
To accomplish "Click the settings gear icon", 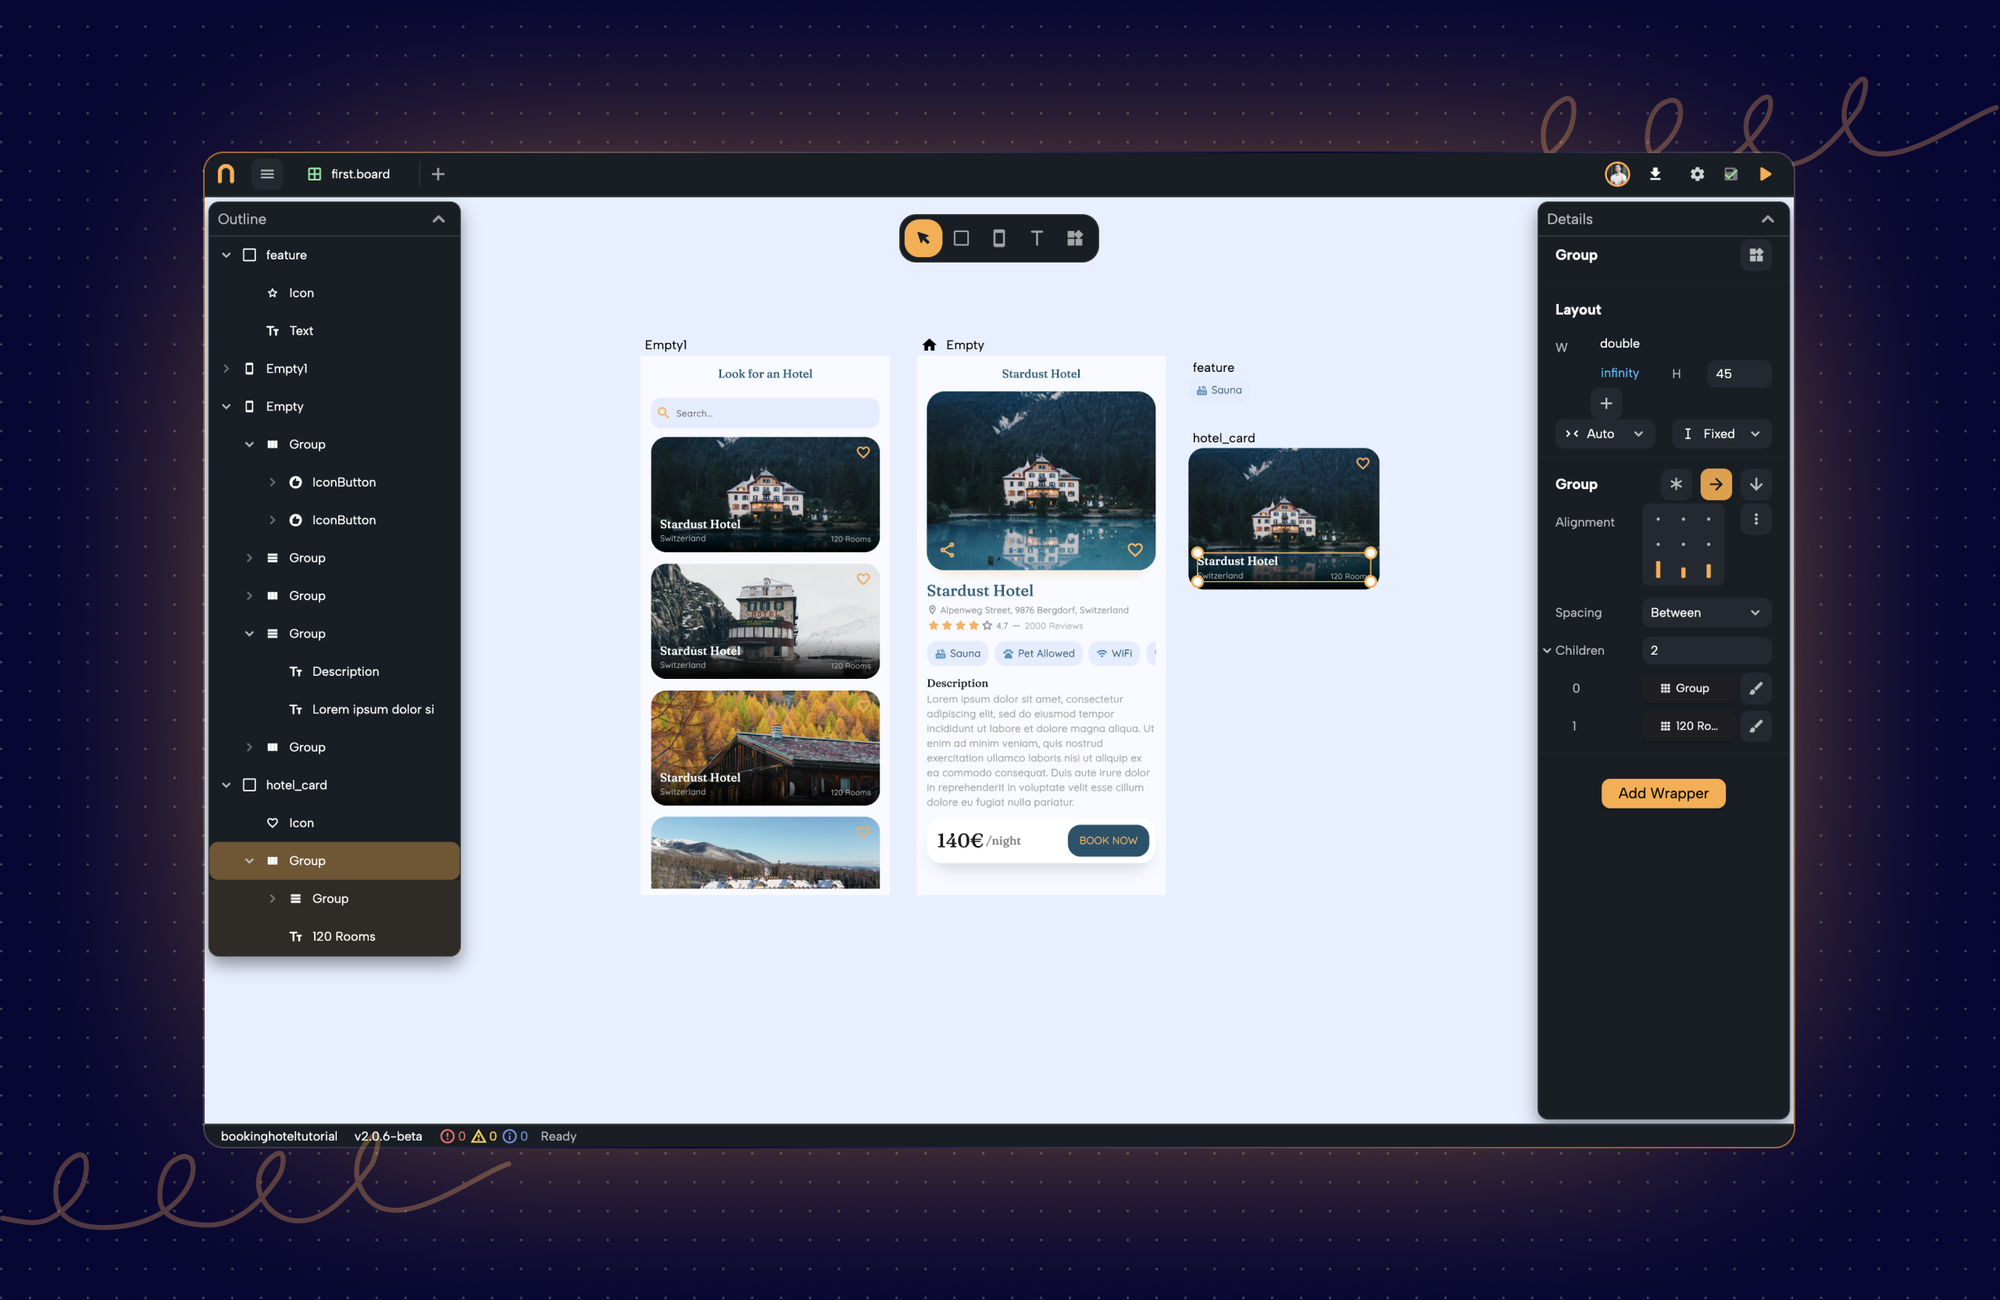I will (x=1695, y=173).
